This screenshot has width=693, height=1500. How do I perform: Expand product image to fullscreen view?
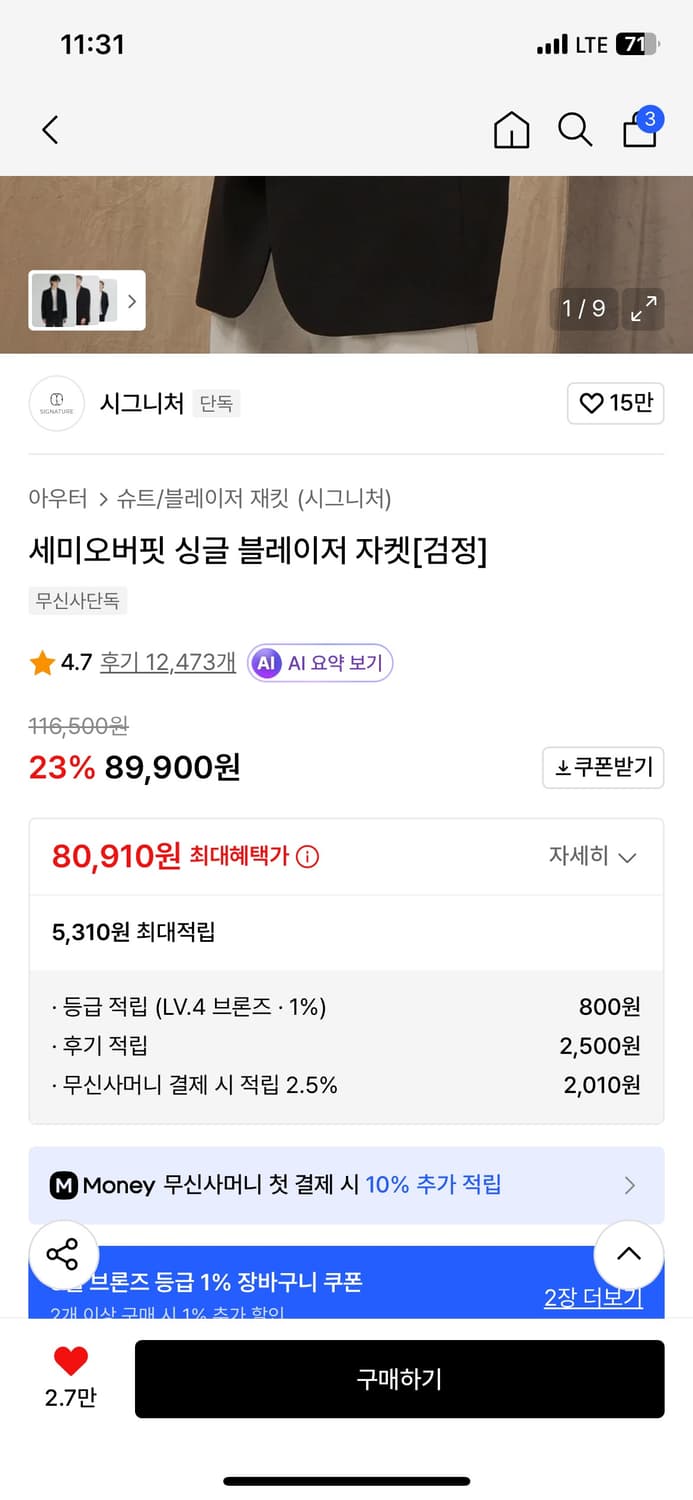click(643, 309)
